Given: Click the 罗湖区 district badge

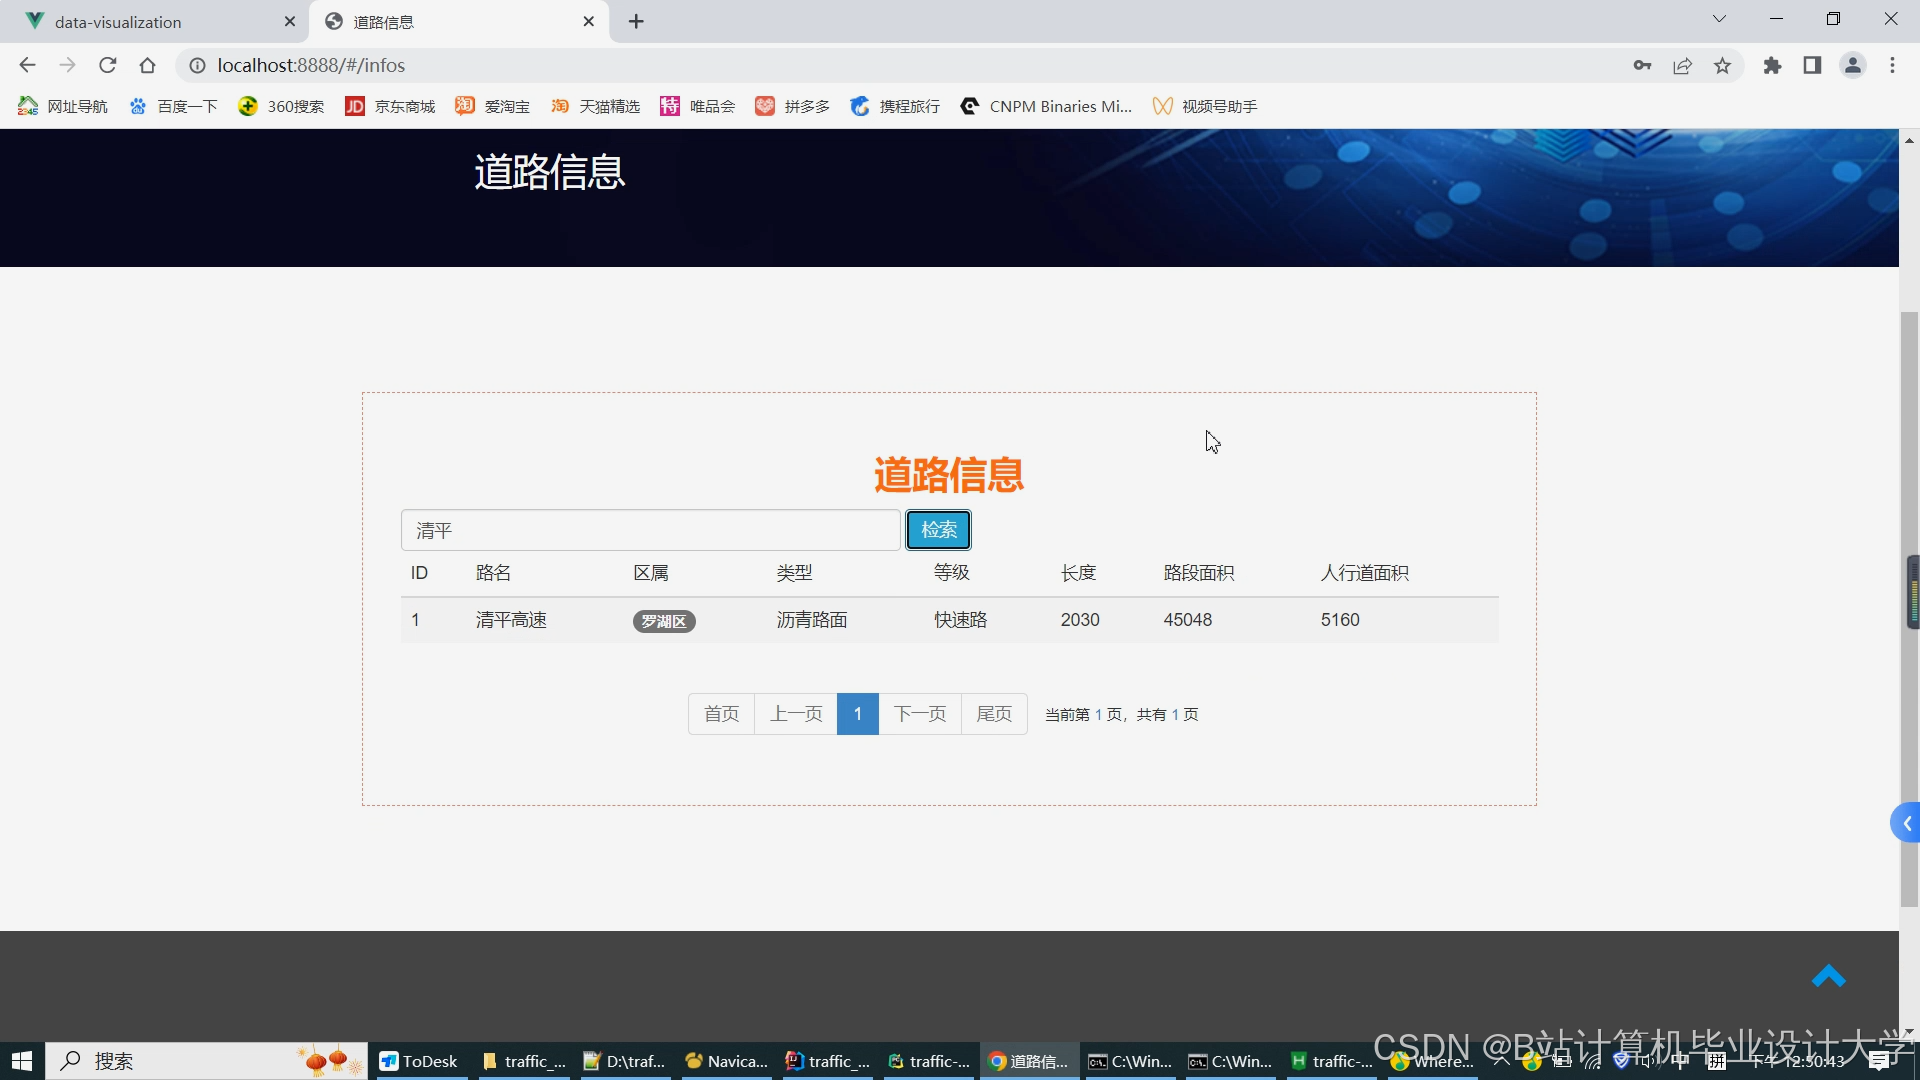Looking at the screenshot, I should point(664,621).
